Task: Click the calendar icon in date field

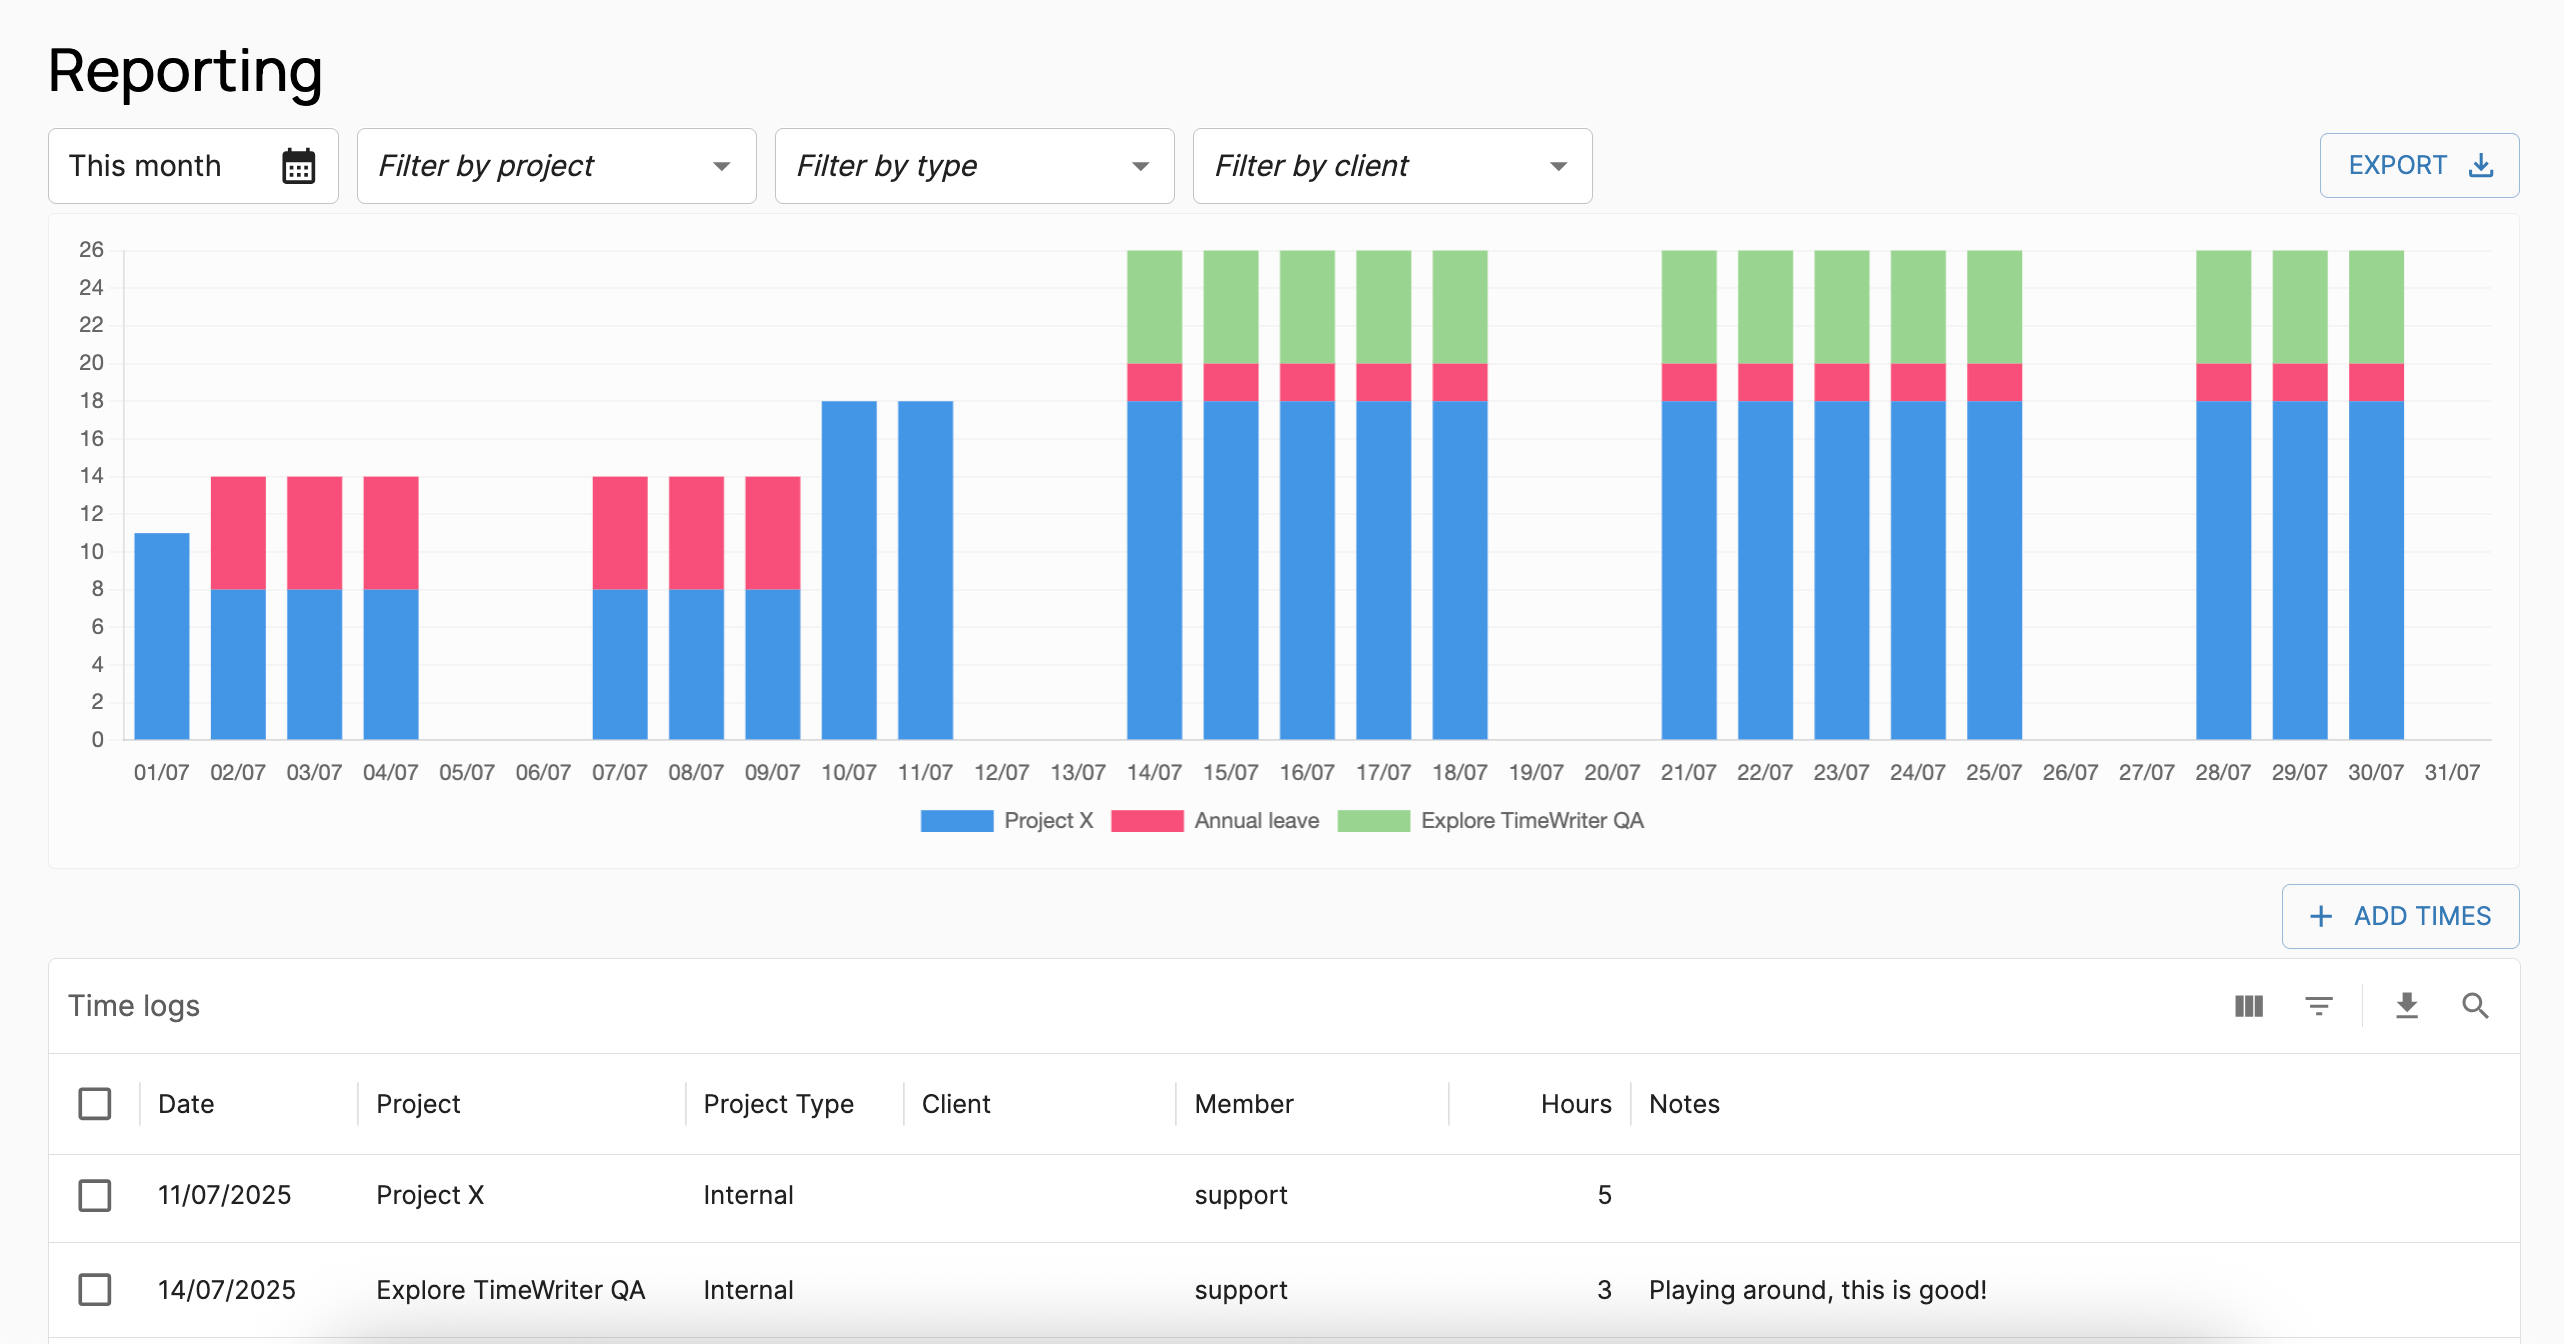Action: (298, 166)
